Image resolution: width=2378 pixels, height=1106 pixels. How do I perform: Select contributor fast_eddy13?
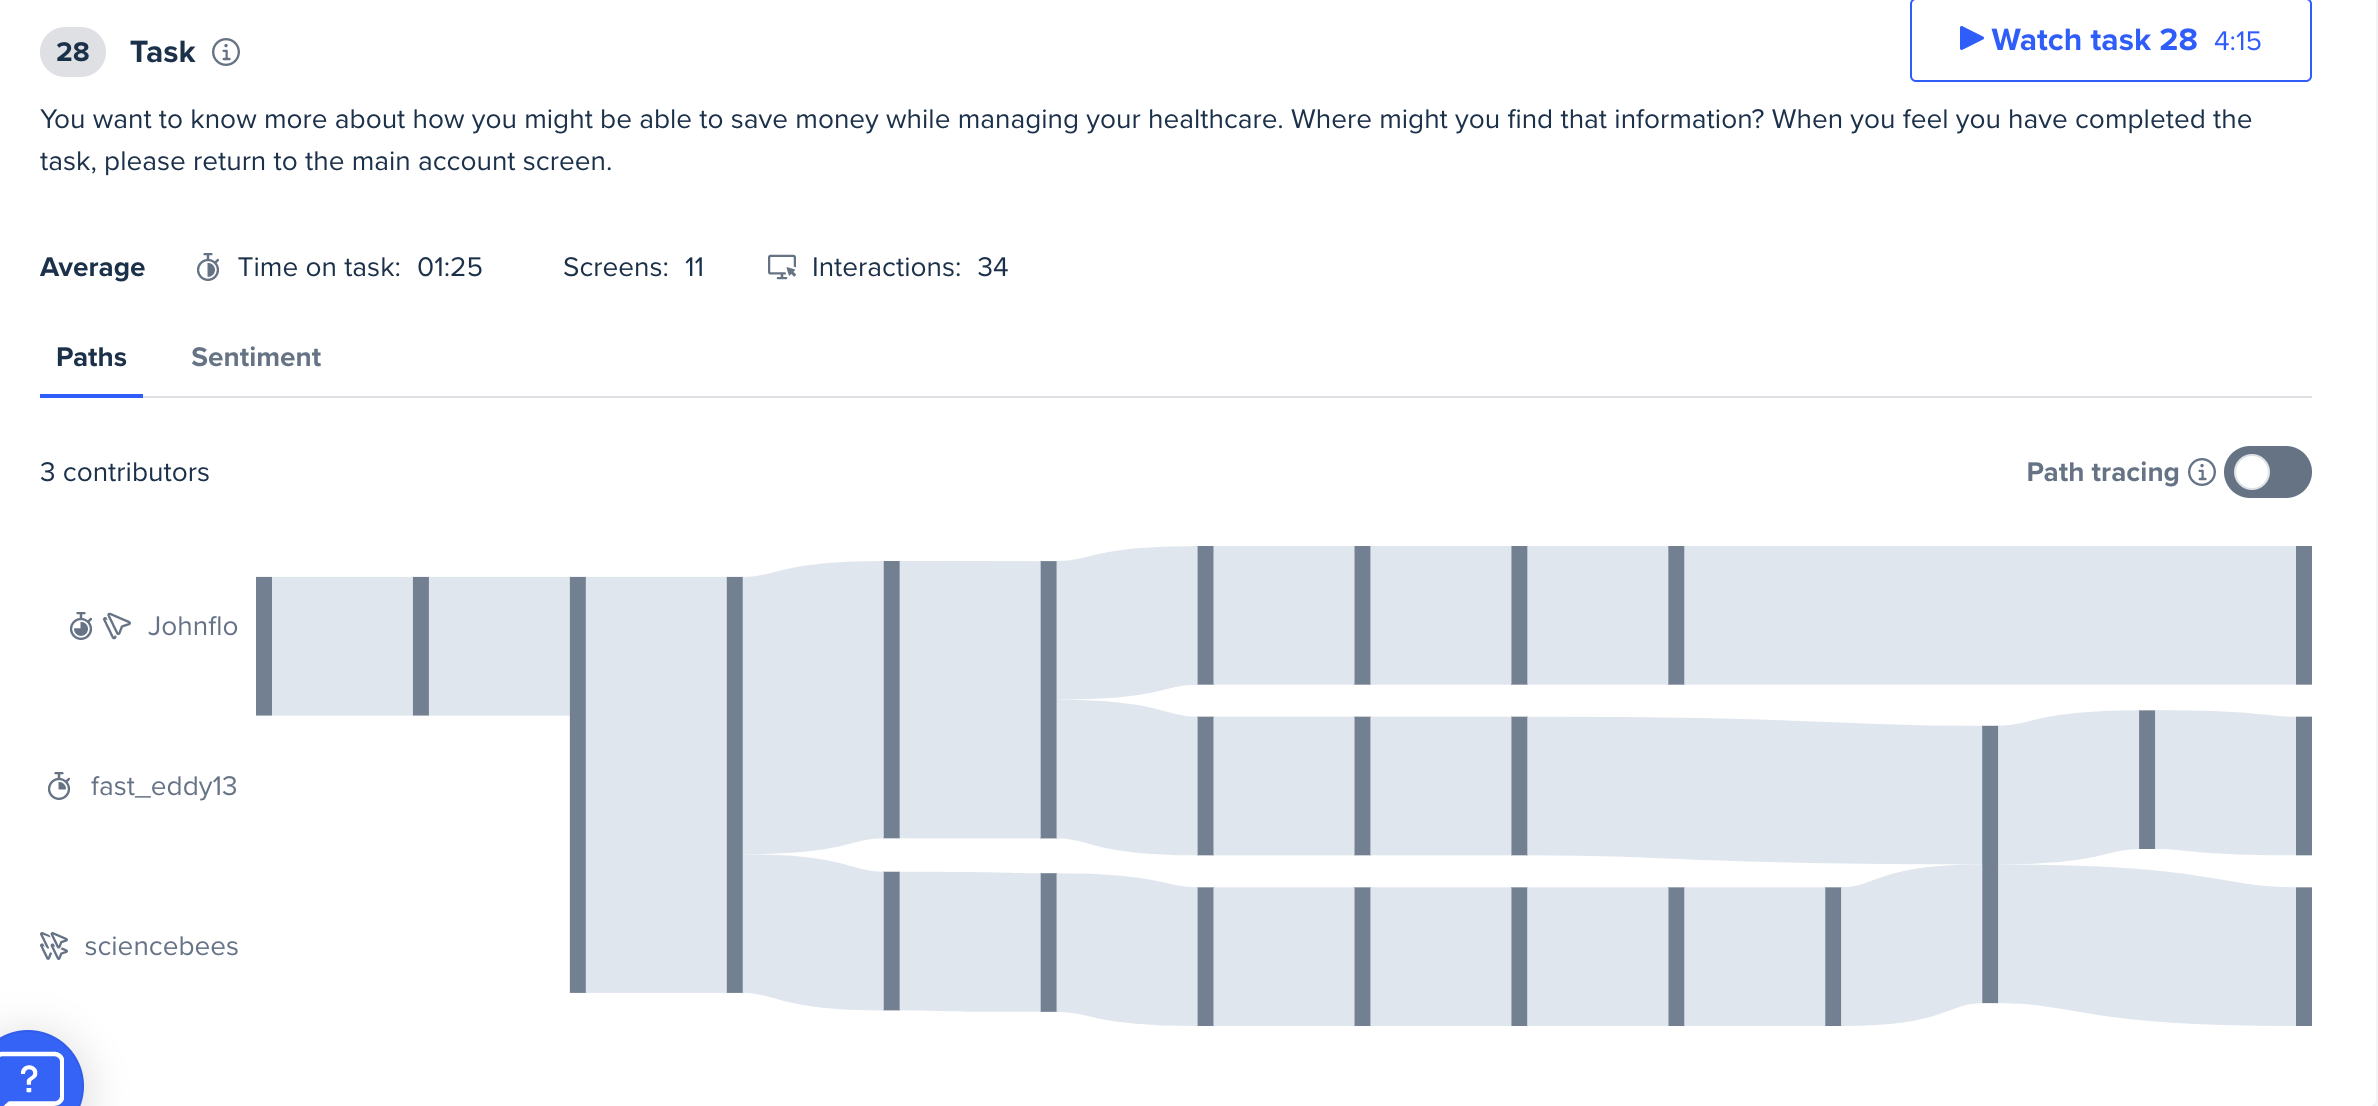tap(164, 786)
